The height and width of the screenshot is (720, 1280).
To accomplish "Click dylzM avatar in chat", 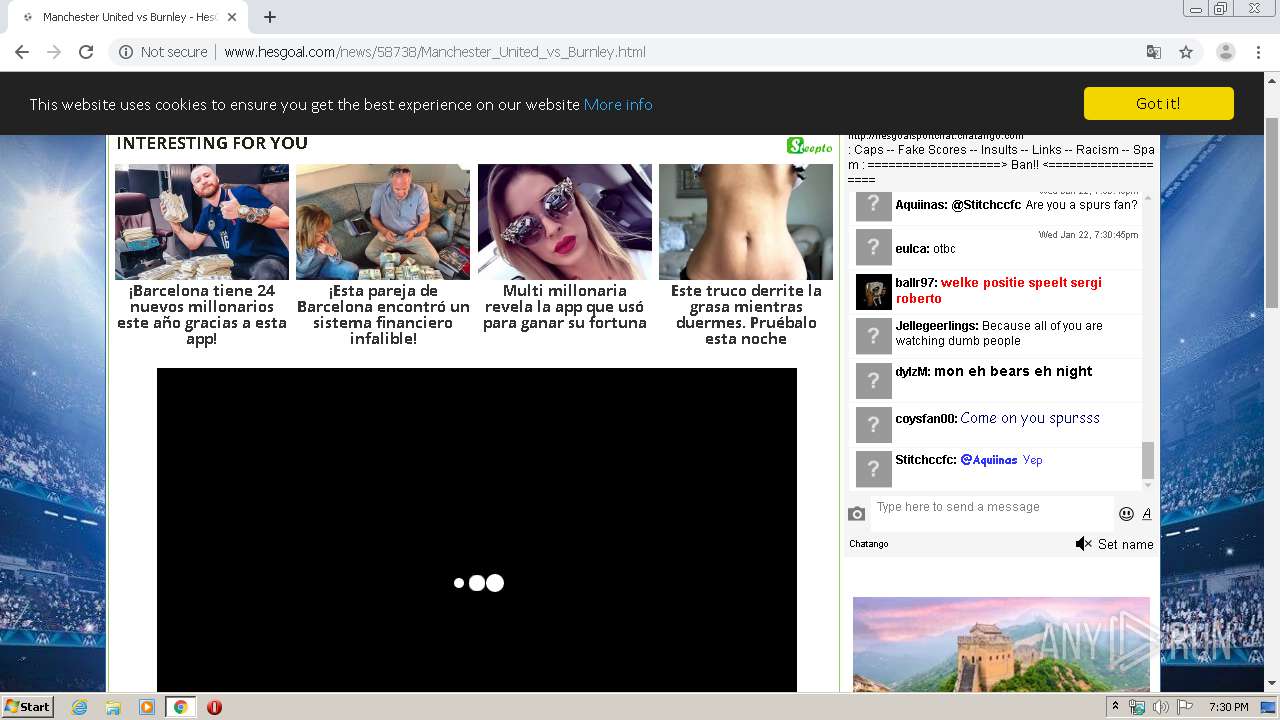I will [873, 380].
